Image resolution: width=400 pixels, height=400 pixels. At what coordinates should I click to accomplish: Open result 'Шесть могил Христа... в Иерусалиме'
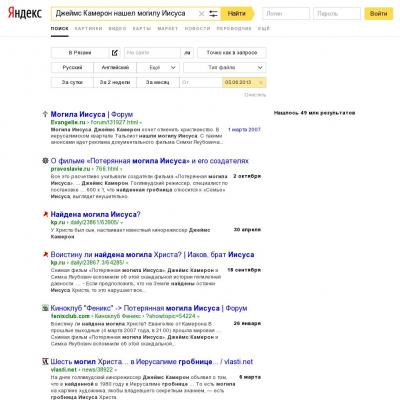pyautogui.click(x=152, y=362)
